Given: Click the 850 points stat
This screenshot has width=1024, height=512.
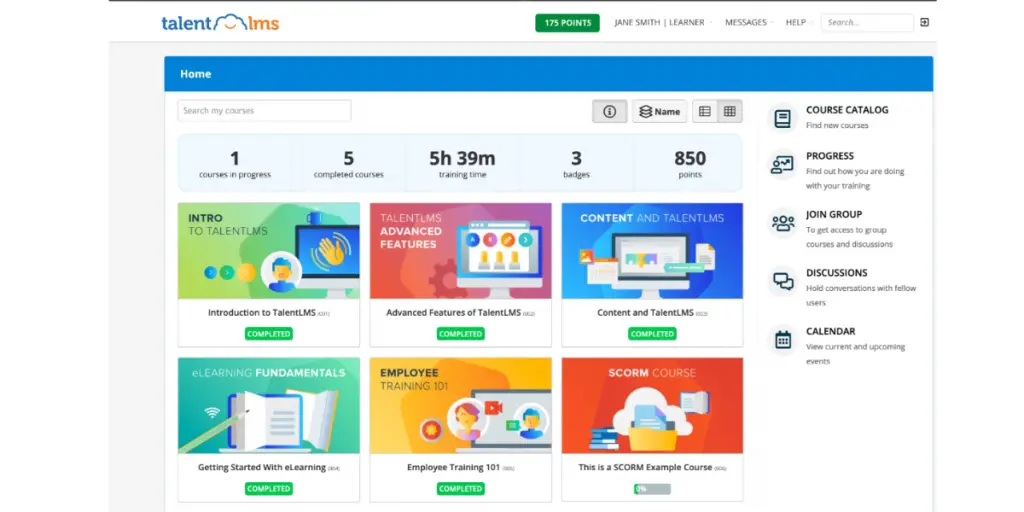Looking at the screenshot, I should point(690,164).
